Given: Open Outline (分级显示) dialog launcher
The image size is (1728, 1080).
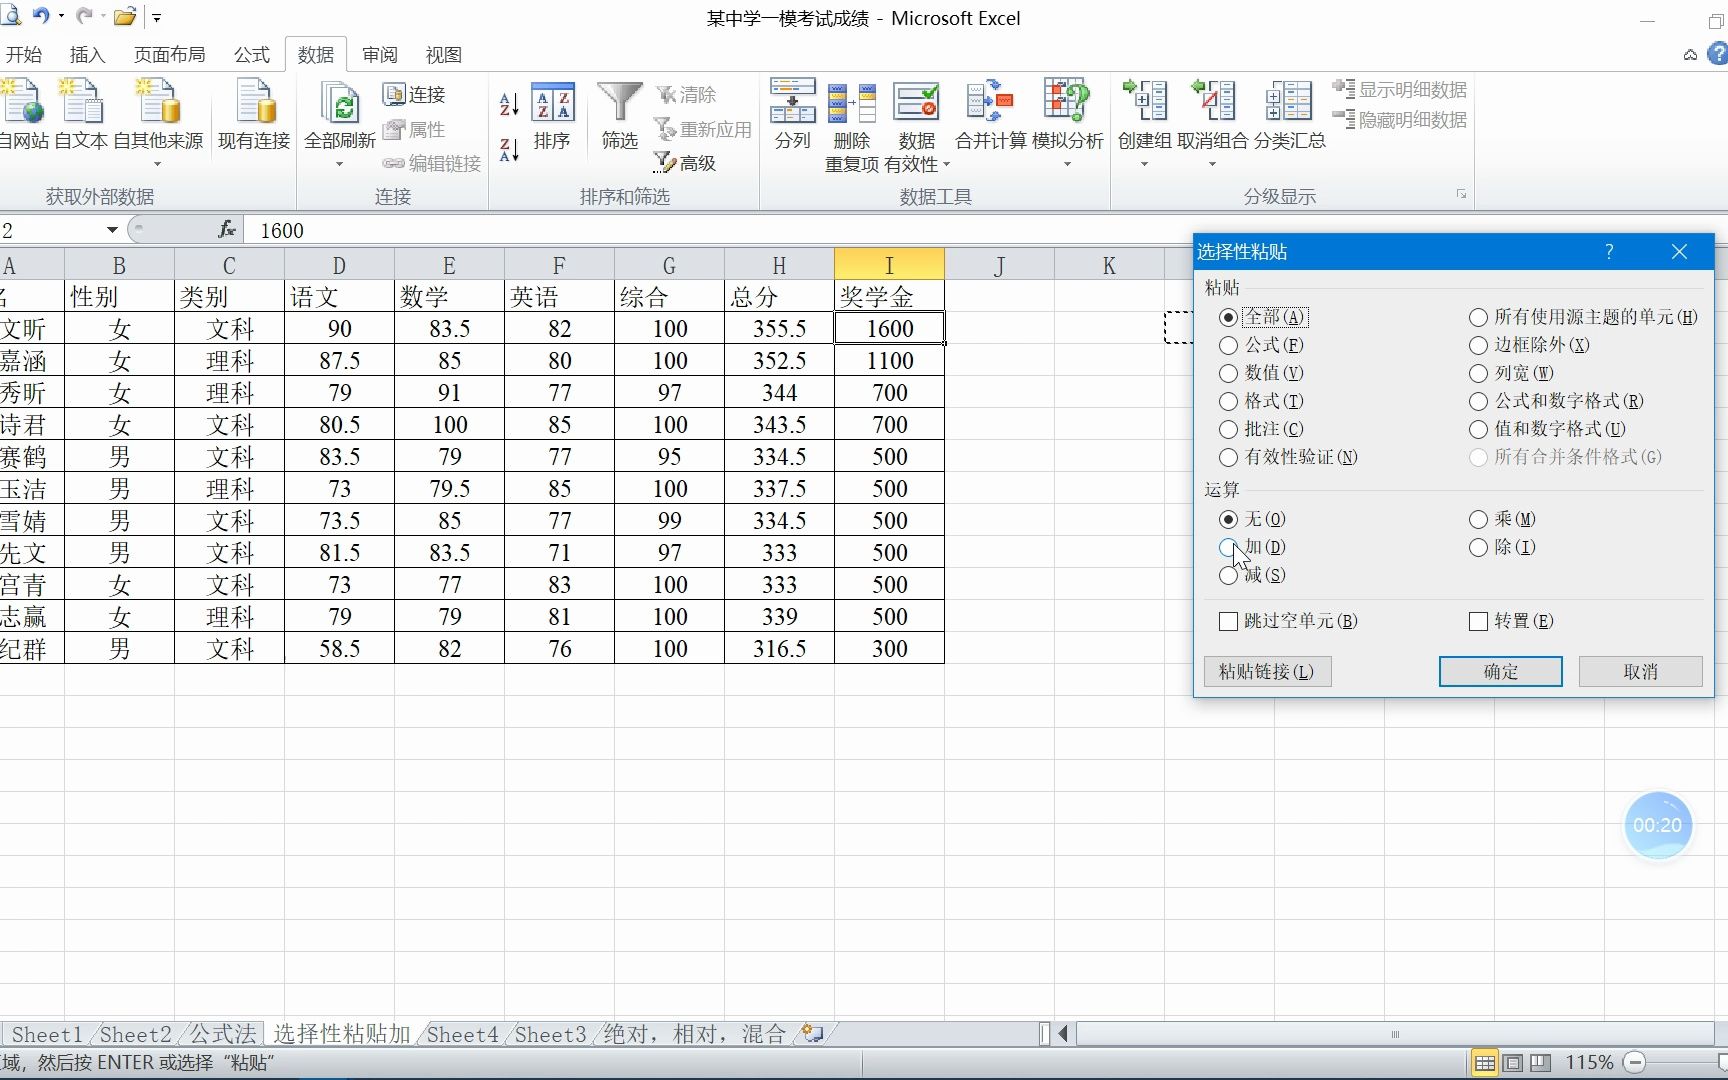Looking at the screenshot, I should click(1461, 194).
